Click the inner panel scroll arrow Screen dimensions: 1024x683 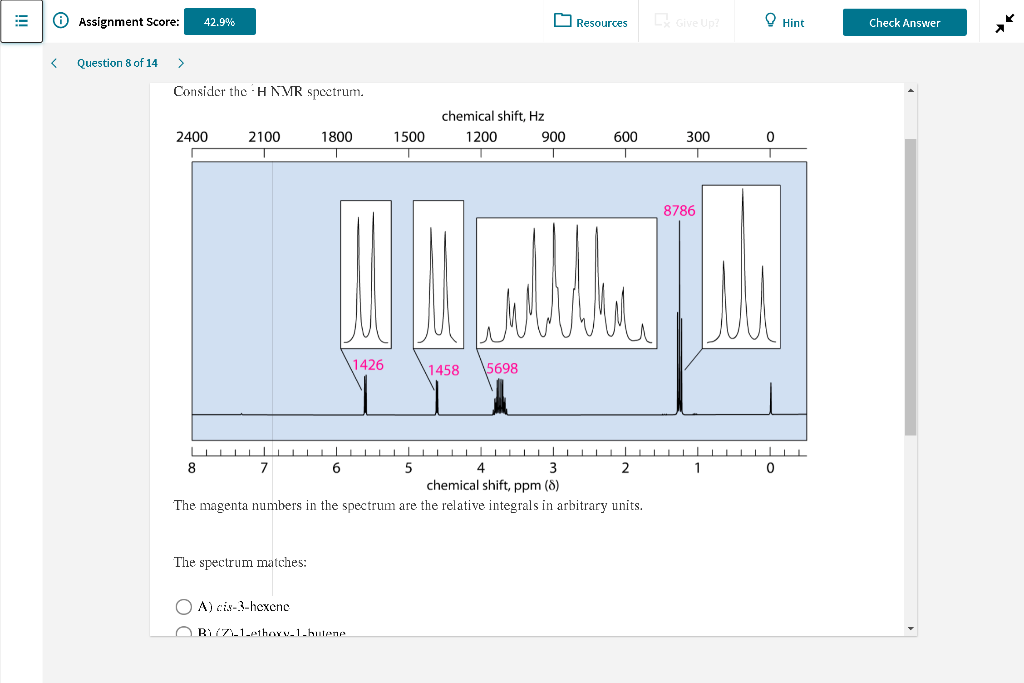pos(909,89)
